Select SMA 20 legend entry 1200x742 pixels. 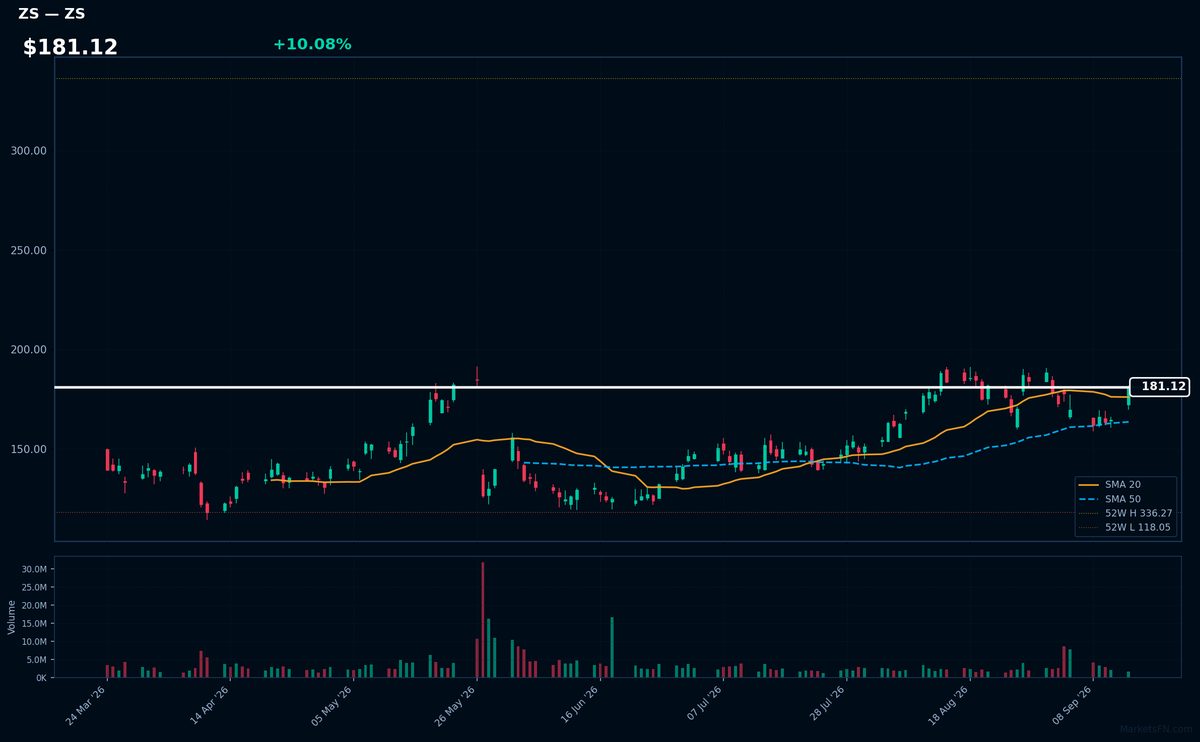1123,484
